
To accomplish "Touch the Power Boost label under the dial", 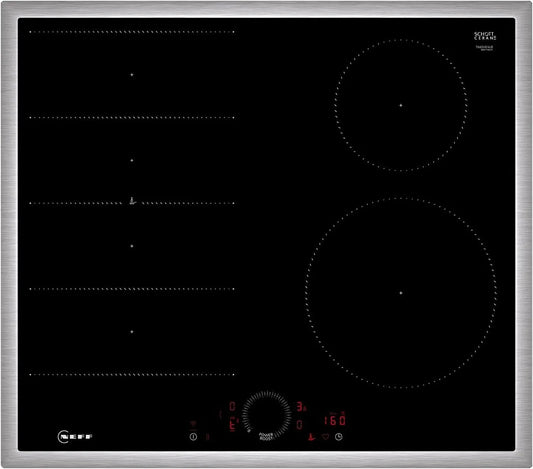I will pyautogui.click(x=266, y=437).
